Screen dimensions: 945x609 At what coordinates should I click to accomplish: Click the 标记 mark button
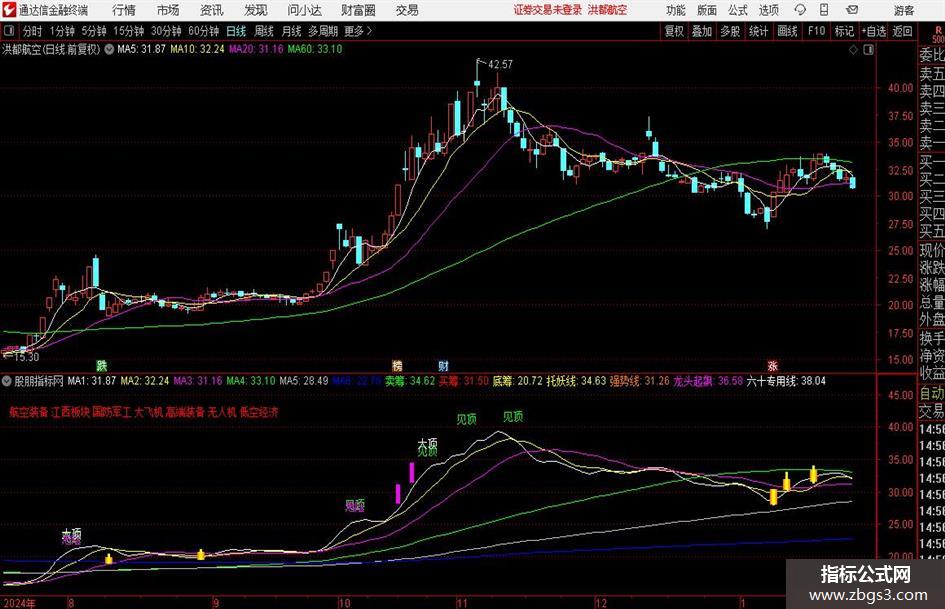(844, 31)
